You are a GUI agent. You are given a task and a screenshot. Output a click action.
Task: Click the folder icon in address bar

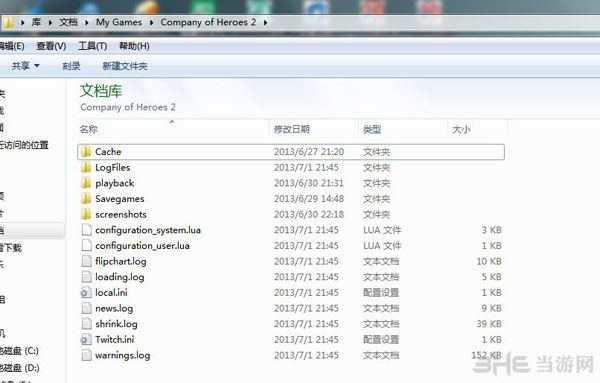(8, 23)
